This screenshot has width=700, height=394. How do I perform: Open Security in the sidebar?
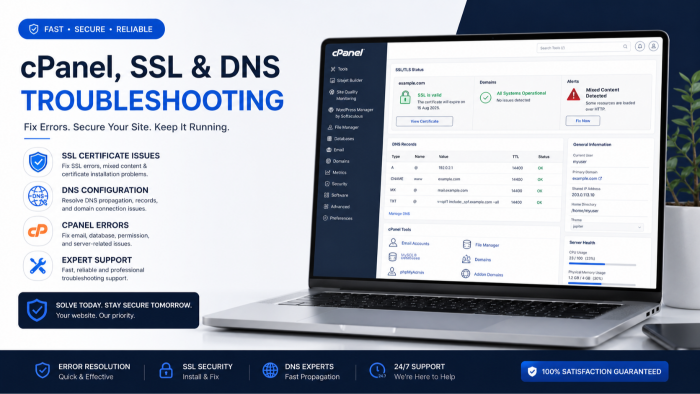[336, 184]
